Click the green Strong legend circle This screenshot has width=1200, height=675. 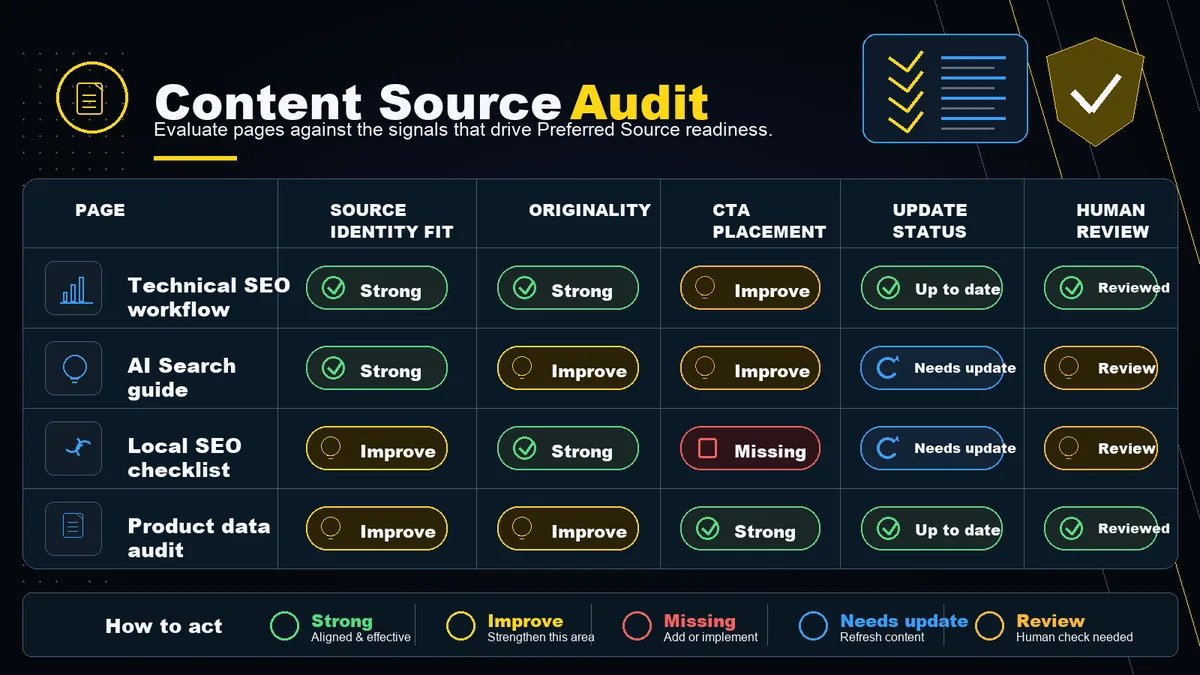[285, 626]
